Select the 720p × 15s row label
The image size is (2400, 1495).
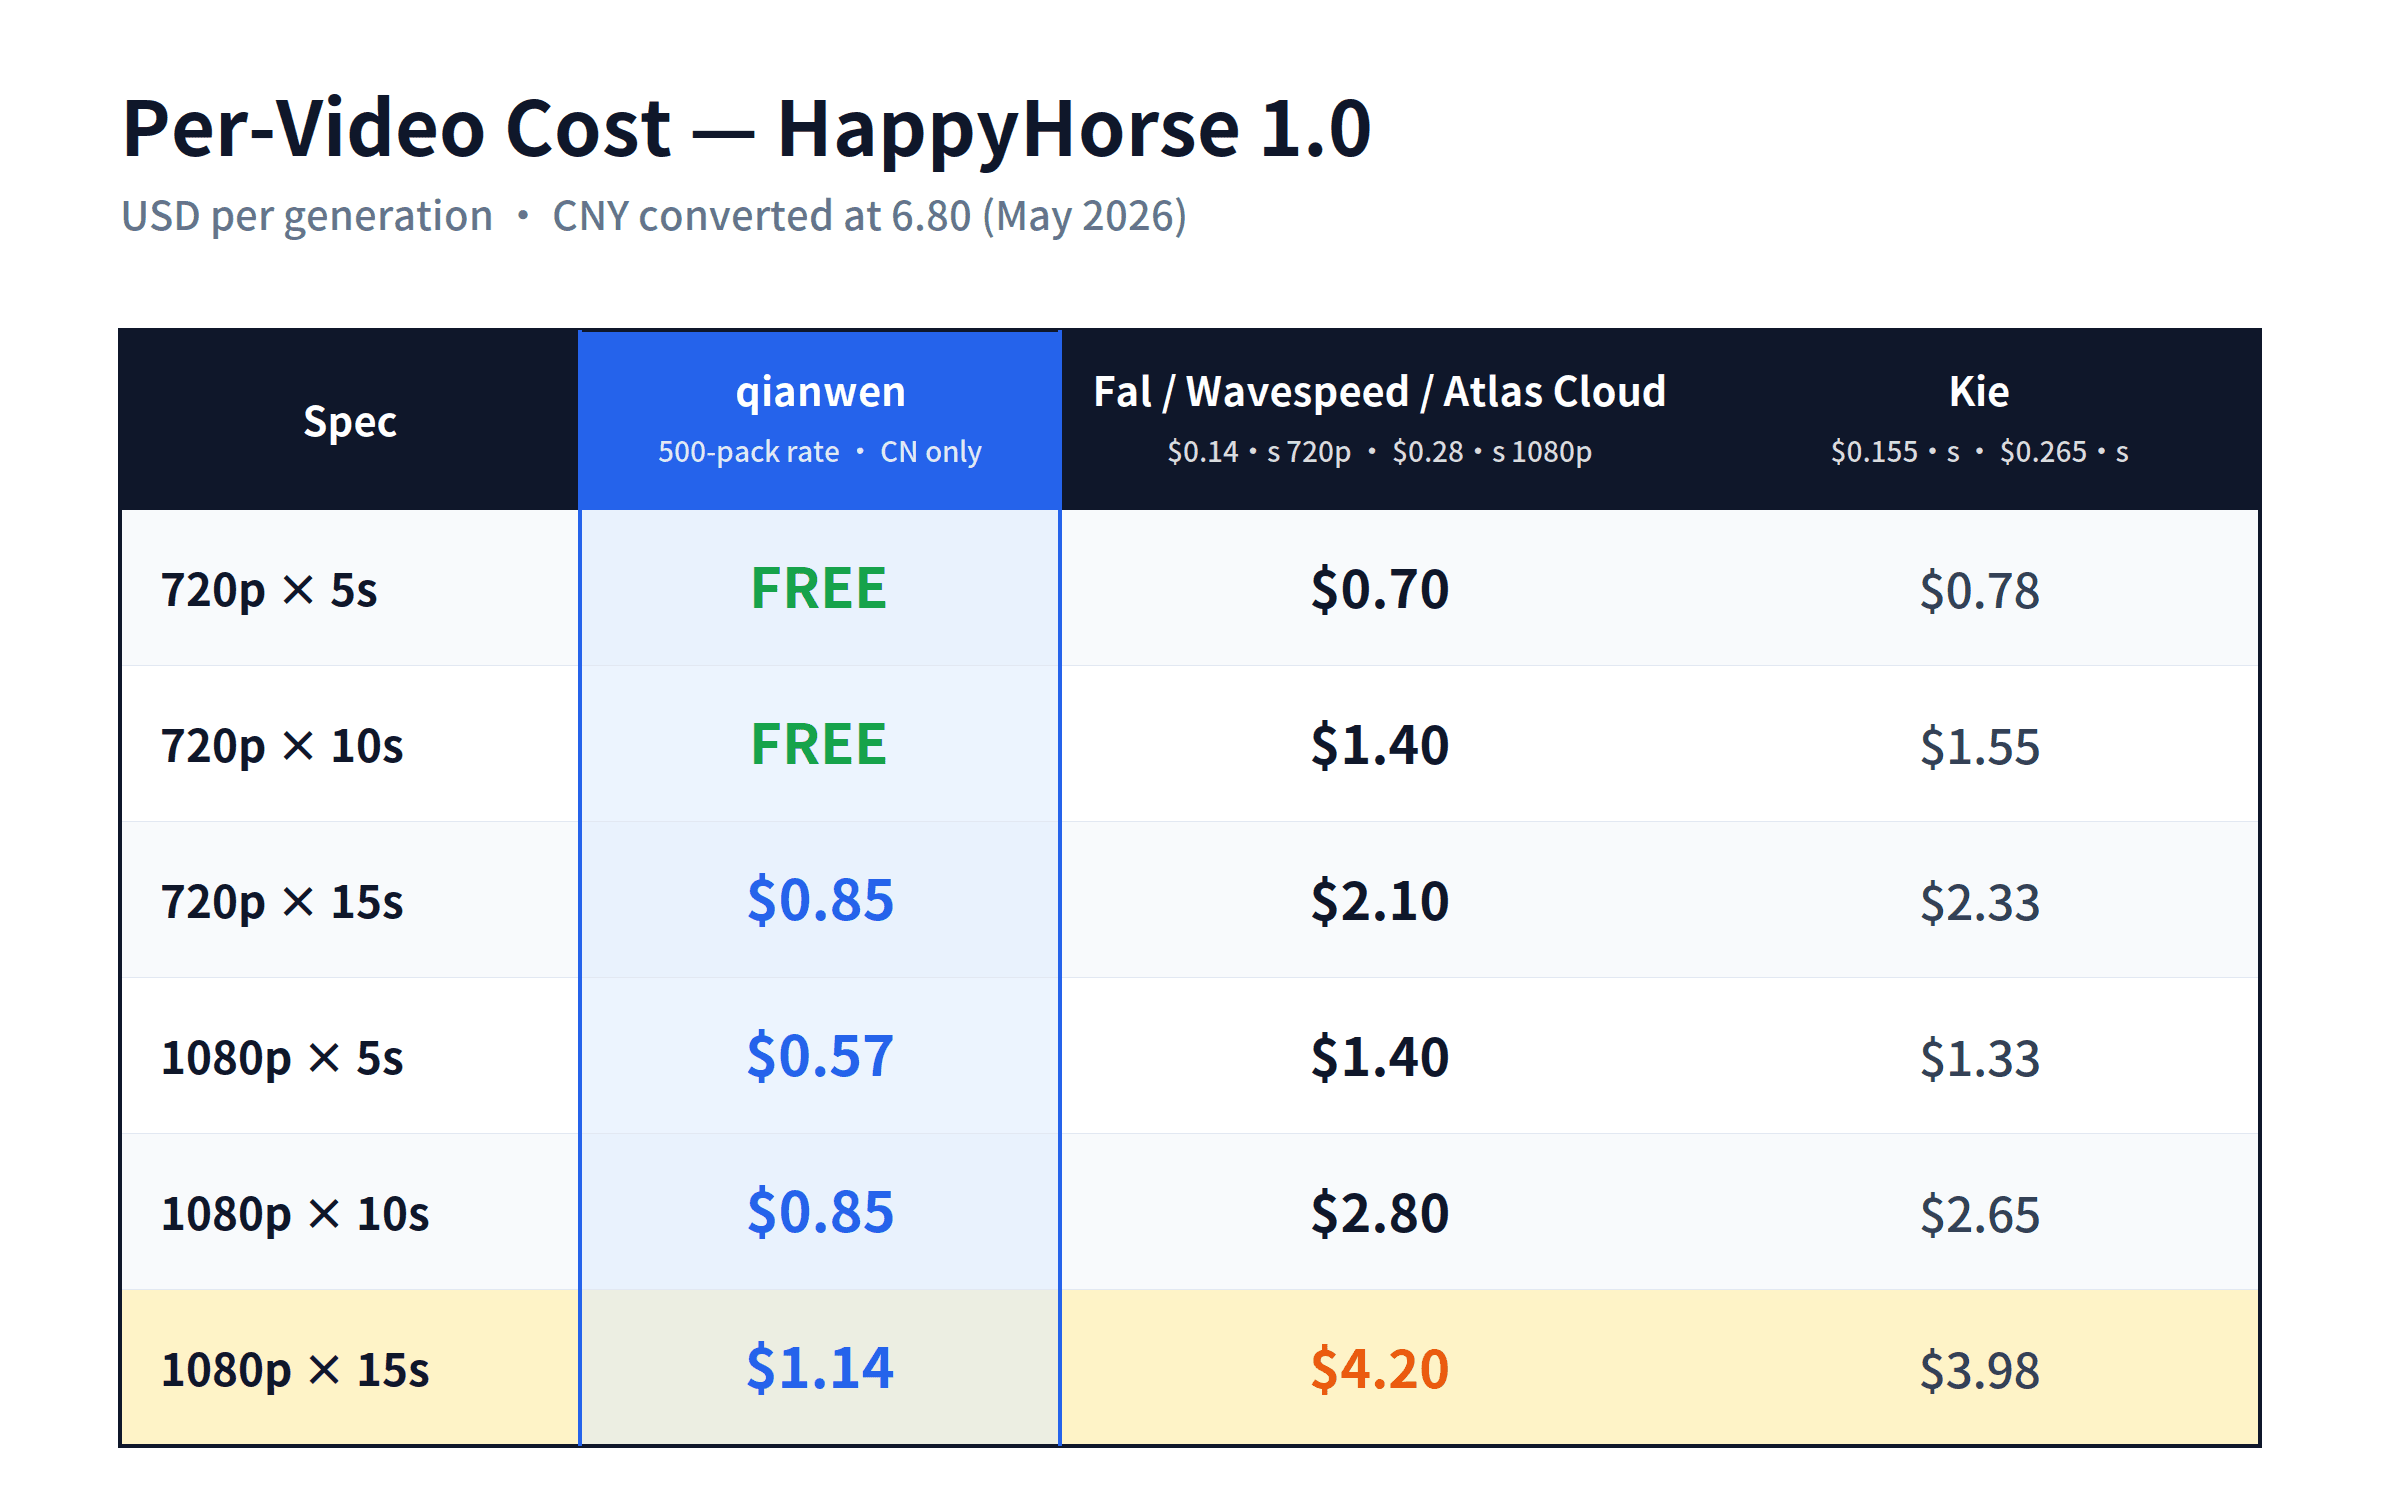tap(282, 902)
